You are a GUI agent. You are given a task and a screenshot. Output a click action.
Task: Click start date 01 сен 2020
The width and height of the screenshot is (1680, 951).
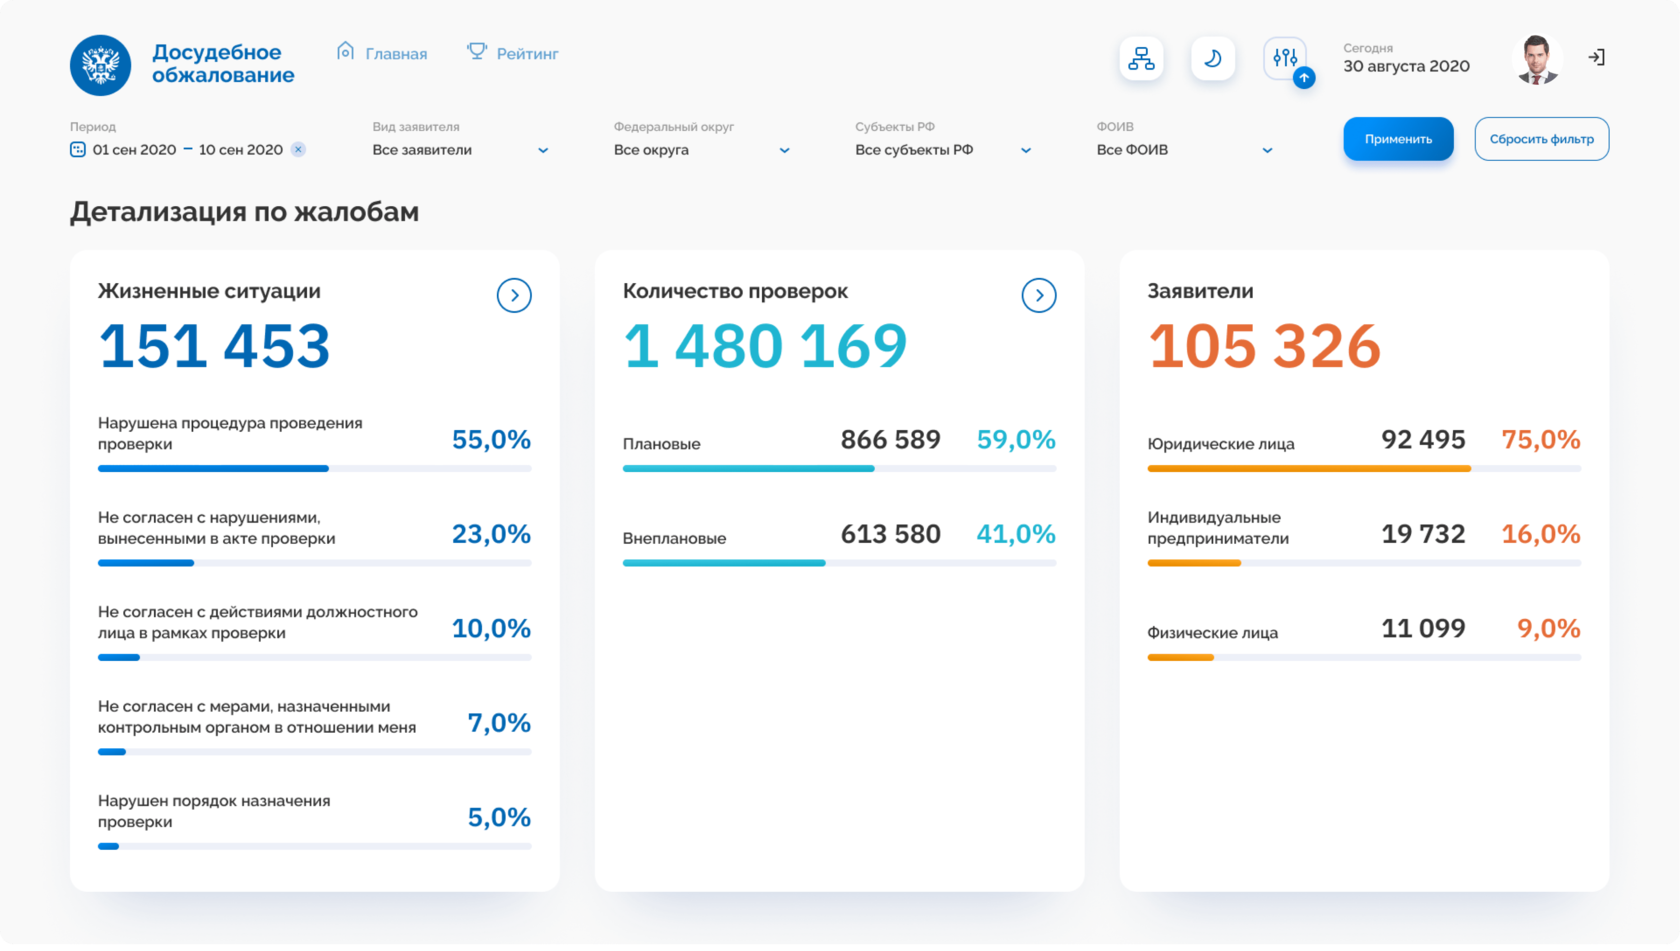click(x=134, y=150)
